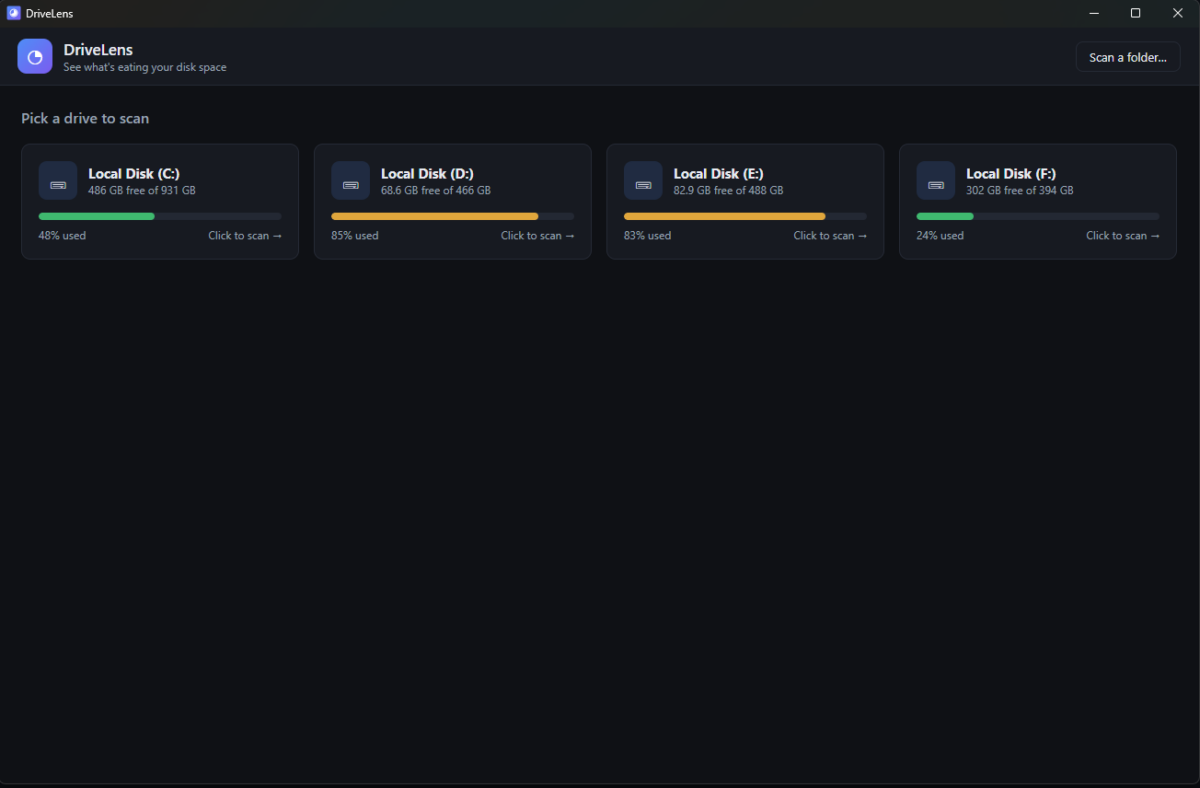
Task: Click the DriveLens pie-chart logo icon
Action: point(35,56)
